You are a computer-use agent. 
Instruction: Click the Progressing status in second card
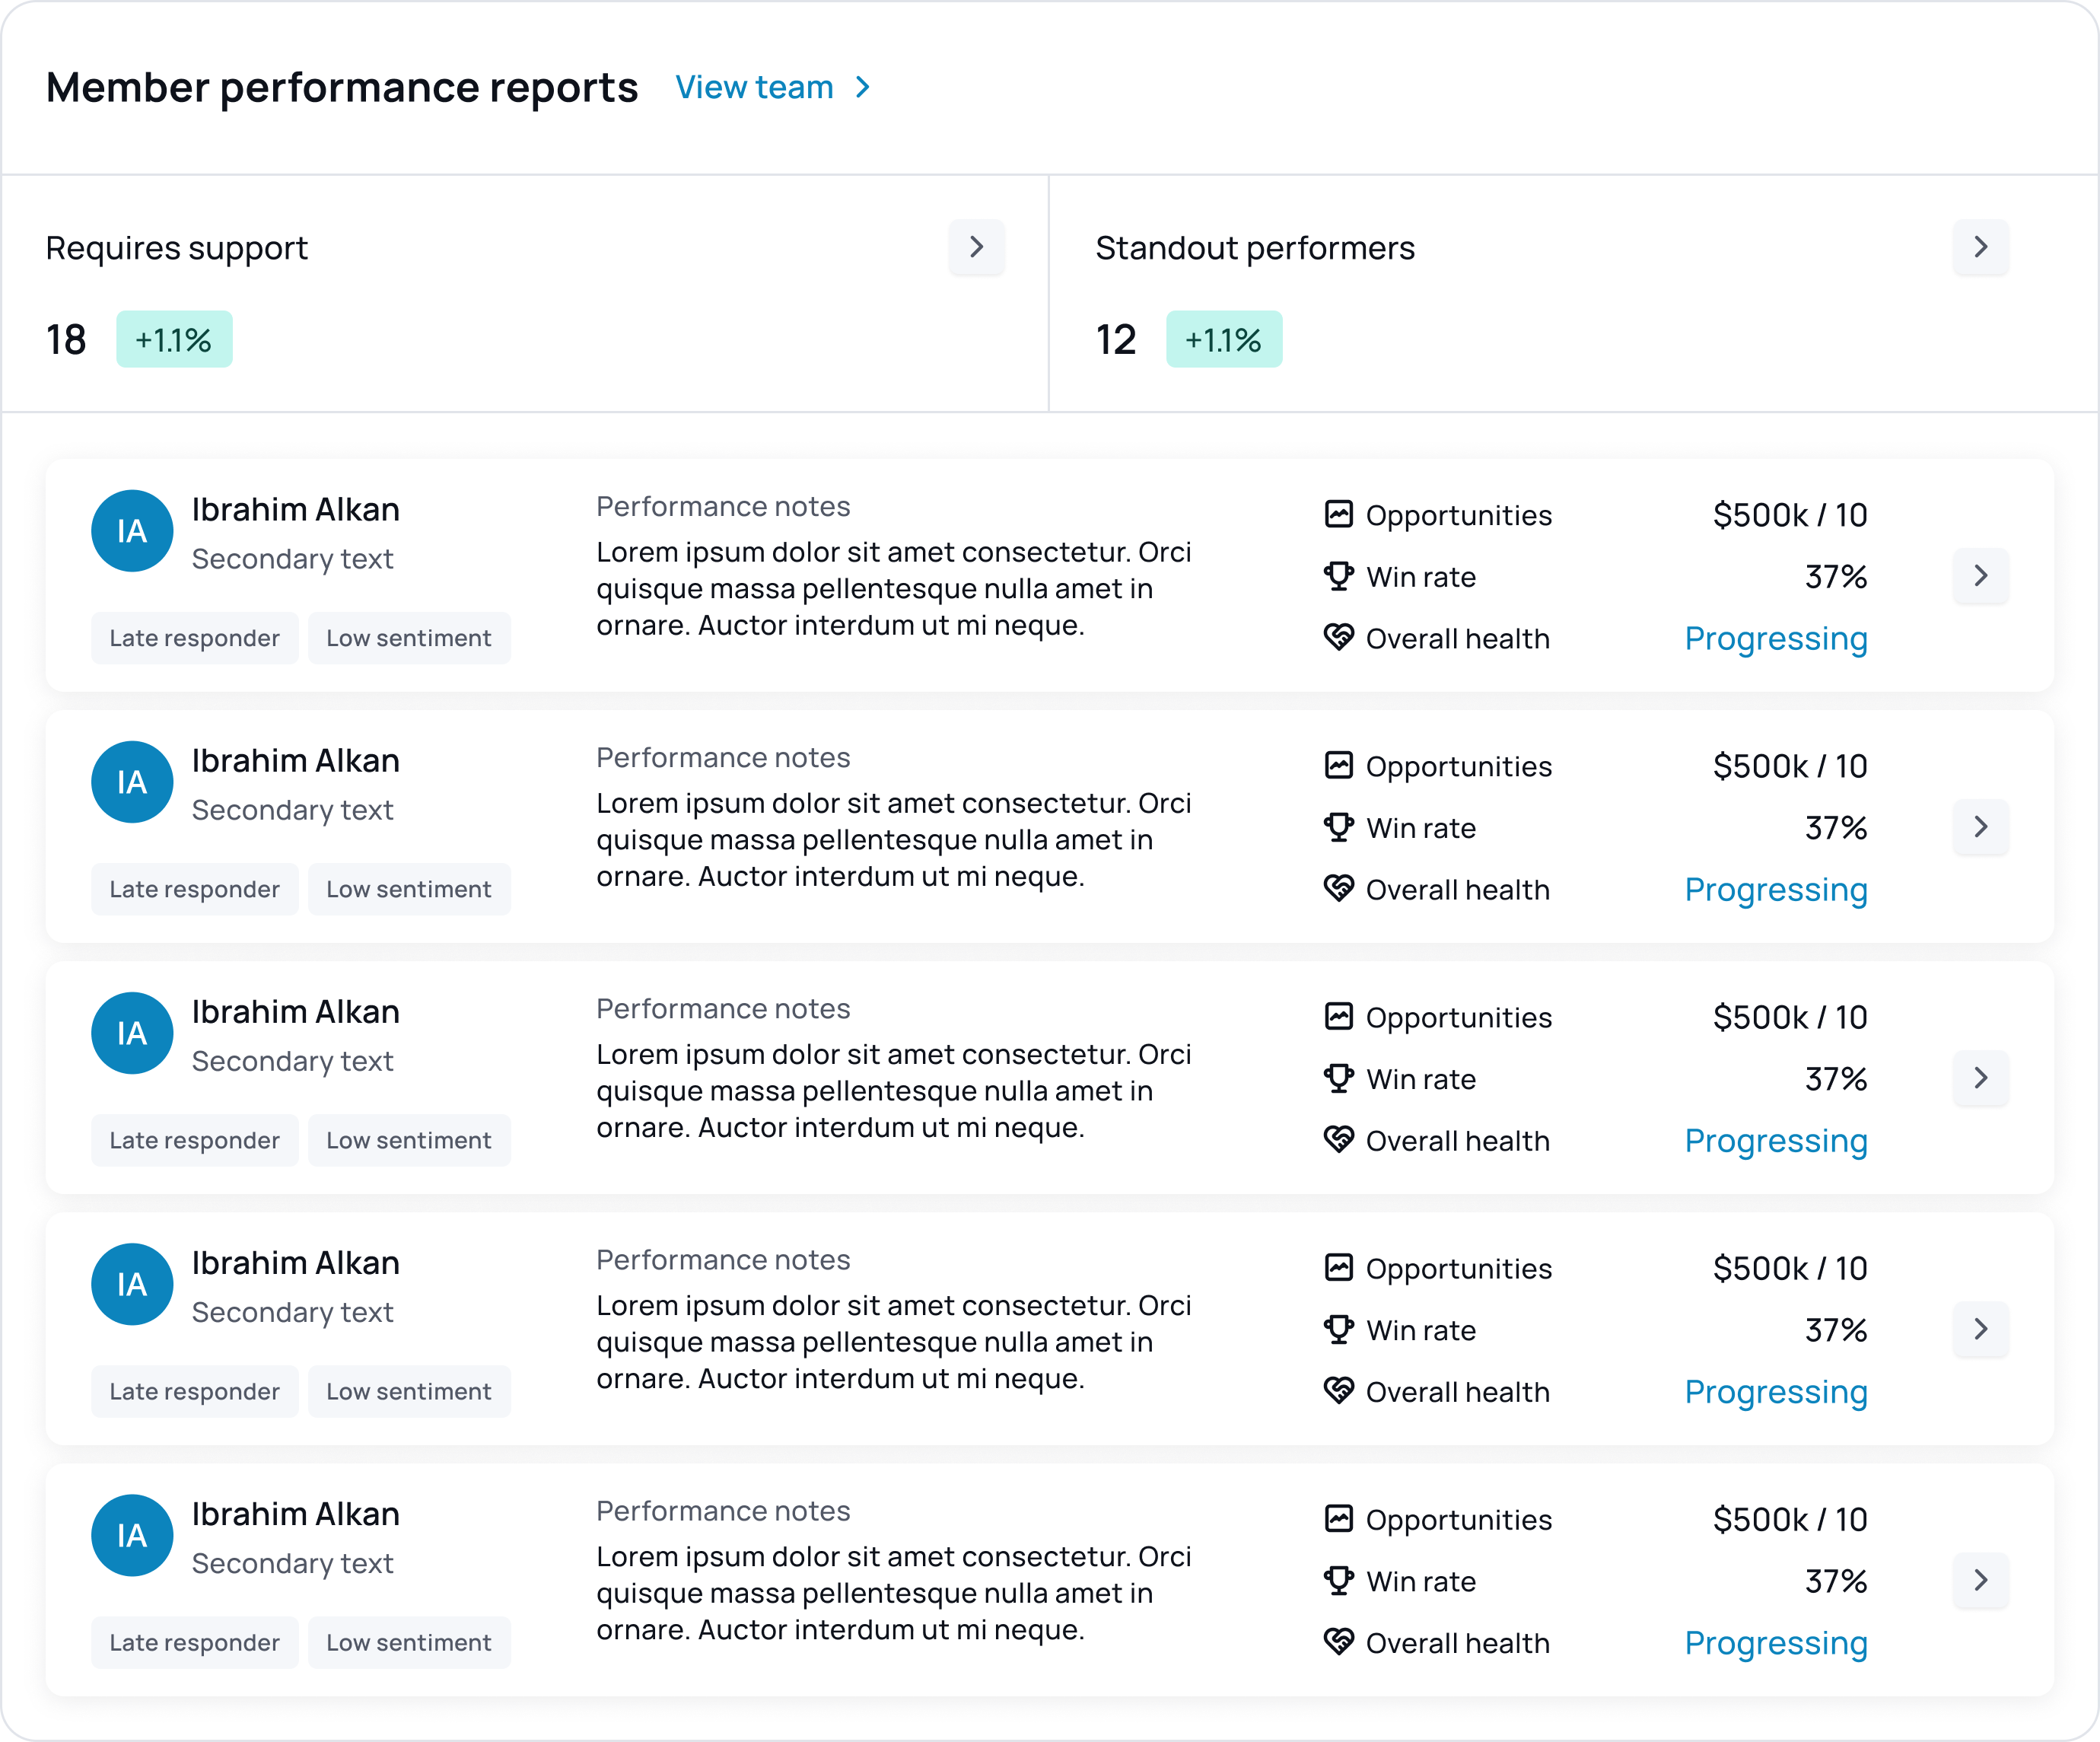tap(1775, 889)
